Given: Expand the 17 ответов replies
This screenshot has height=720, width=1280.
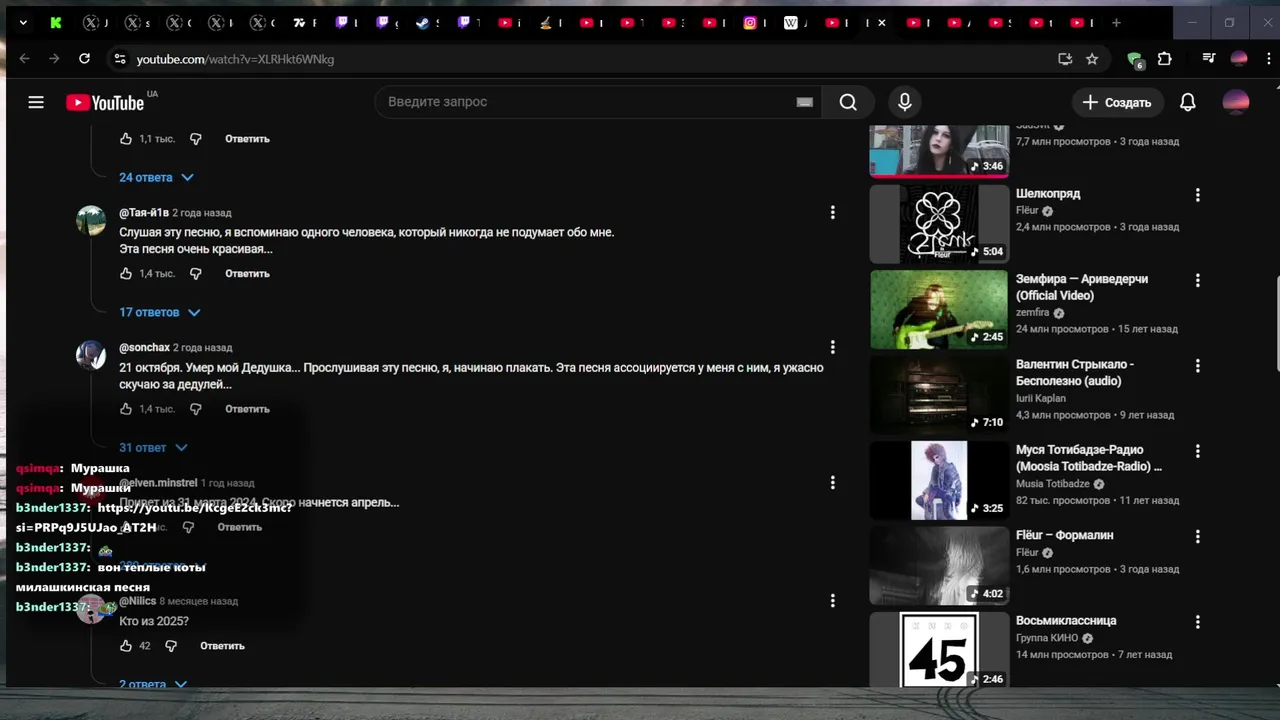Looking at the screenshot, I should (160, 312).
